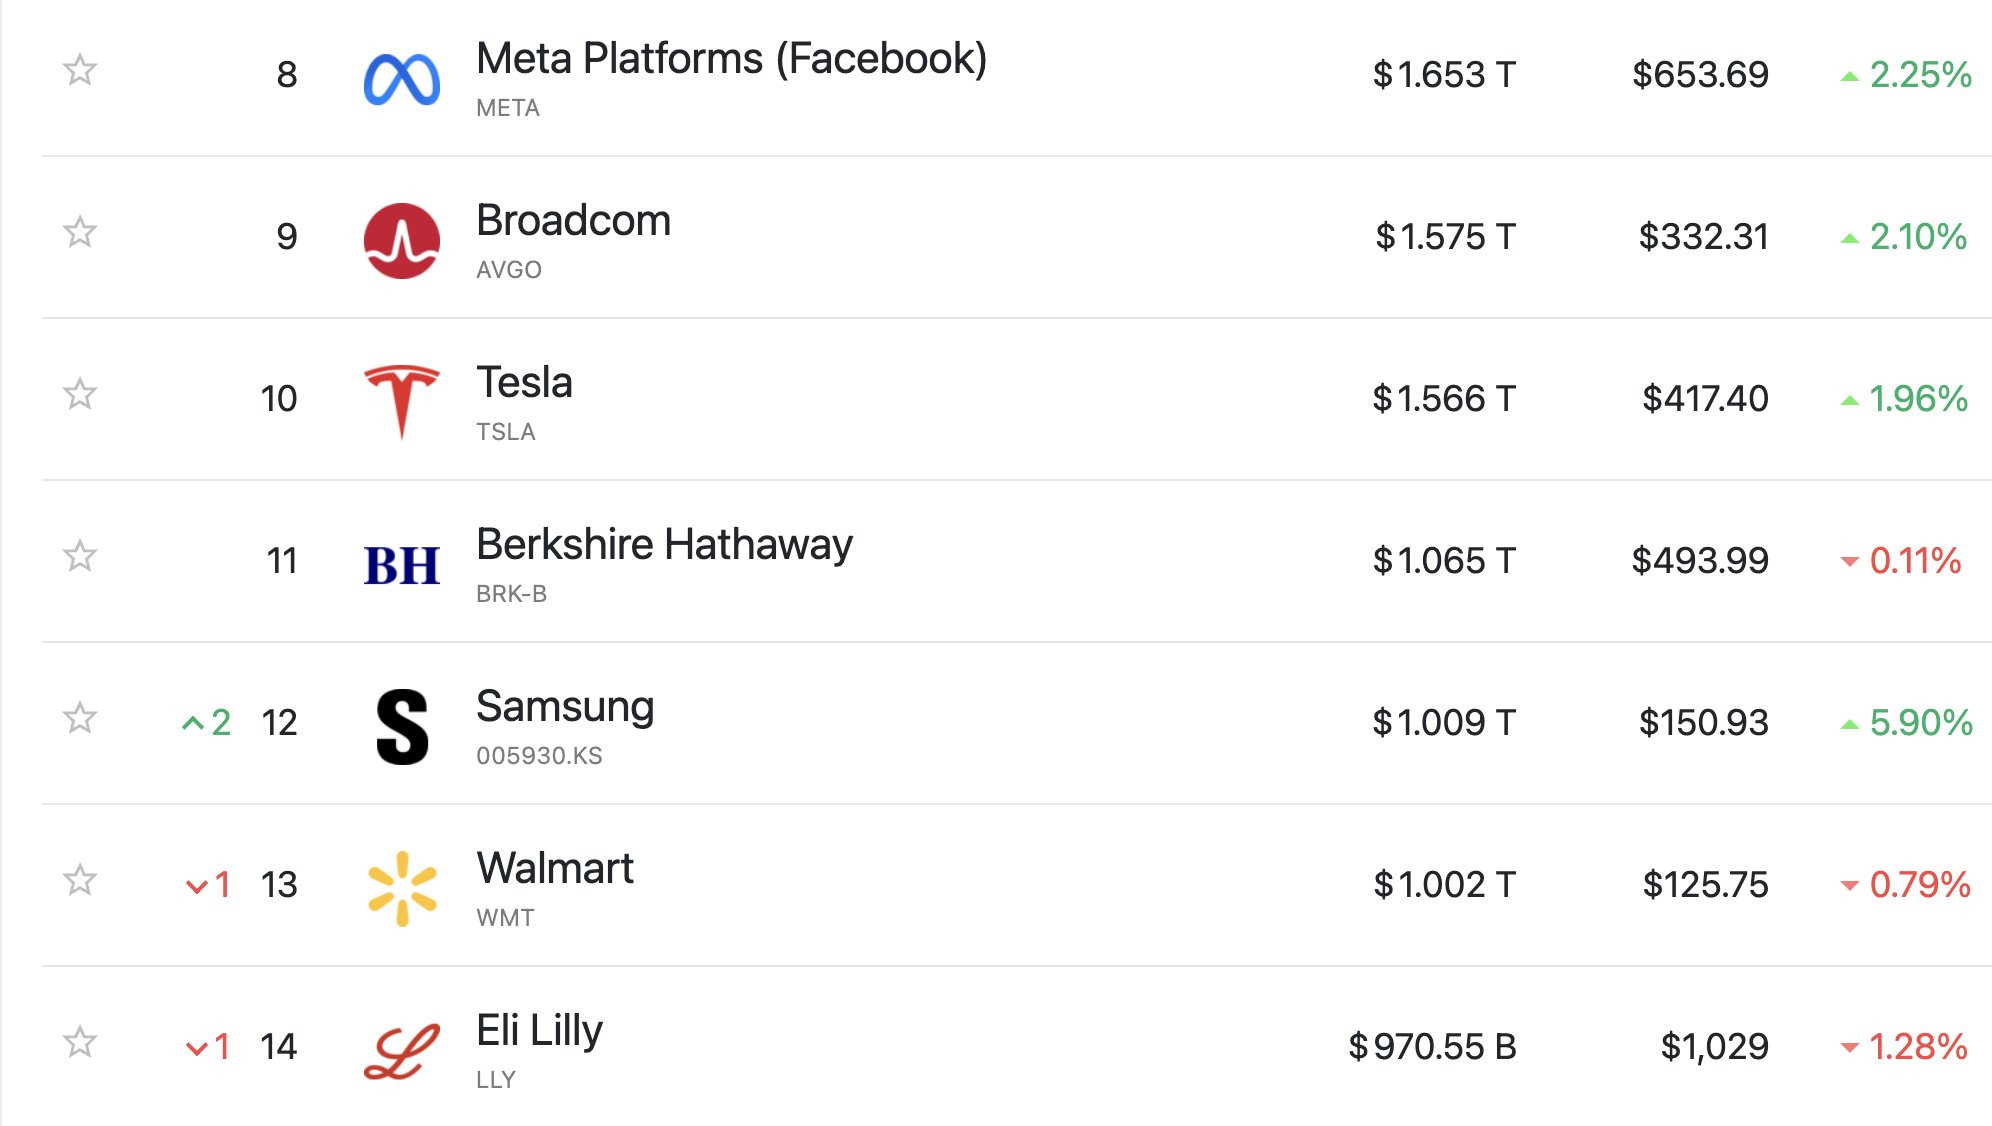Image resolution: width=1992 pixels, height=1126 pixels.
Task: Click Walmart's rank down 1 indicator
Action: (208, 885)
